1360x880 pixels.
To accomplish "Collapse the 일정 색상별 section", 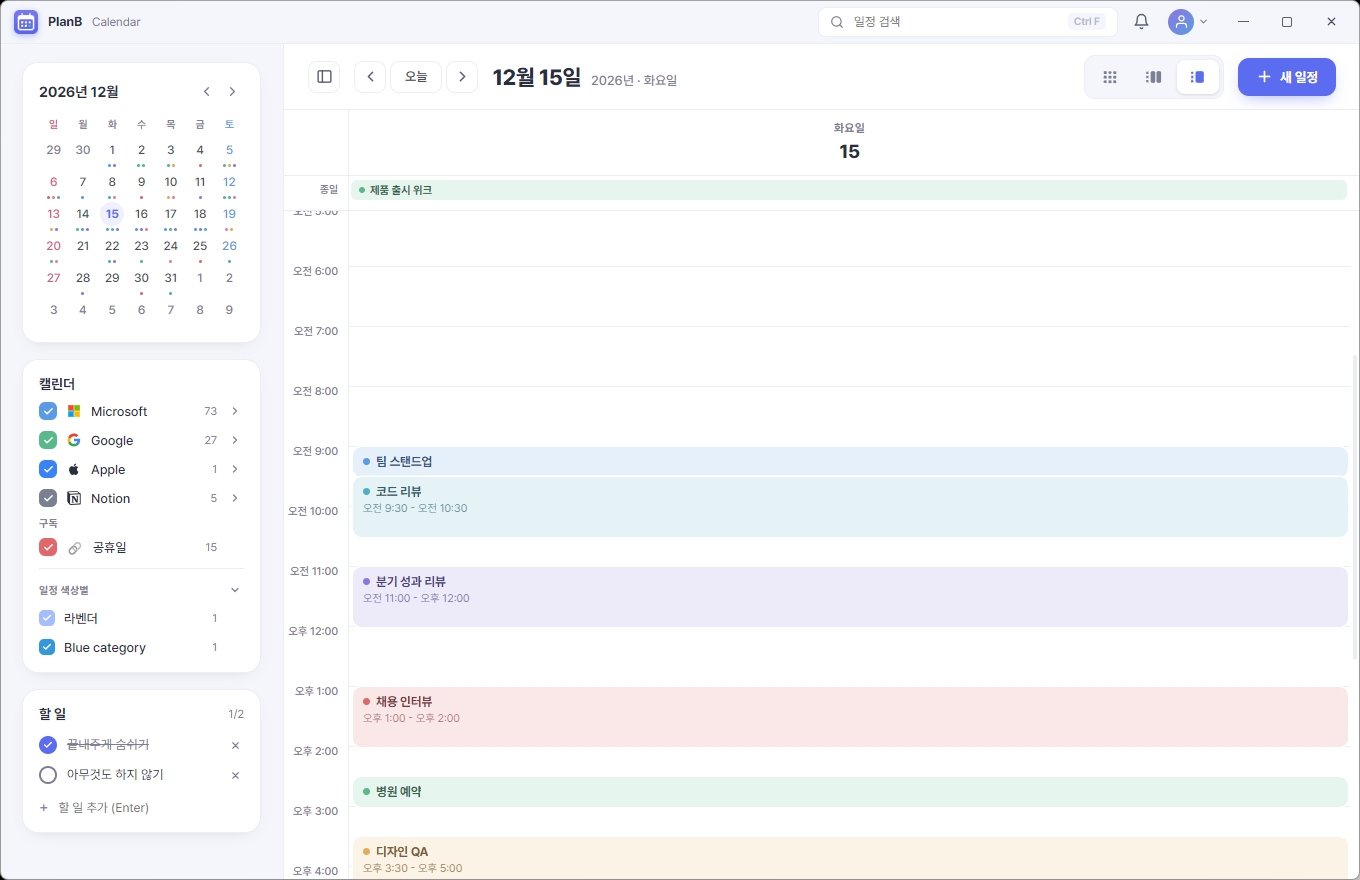I will pyautogui.click(x=235, y=590).
